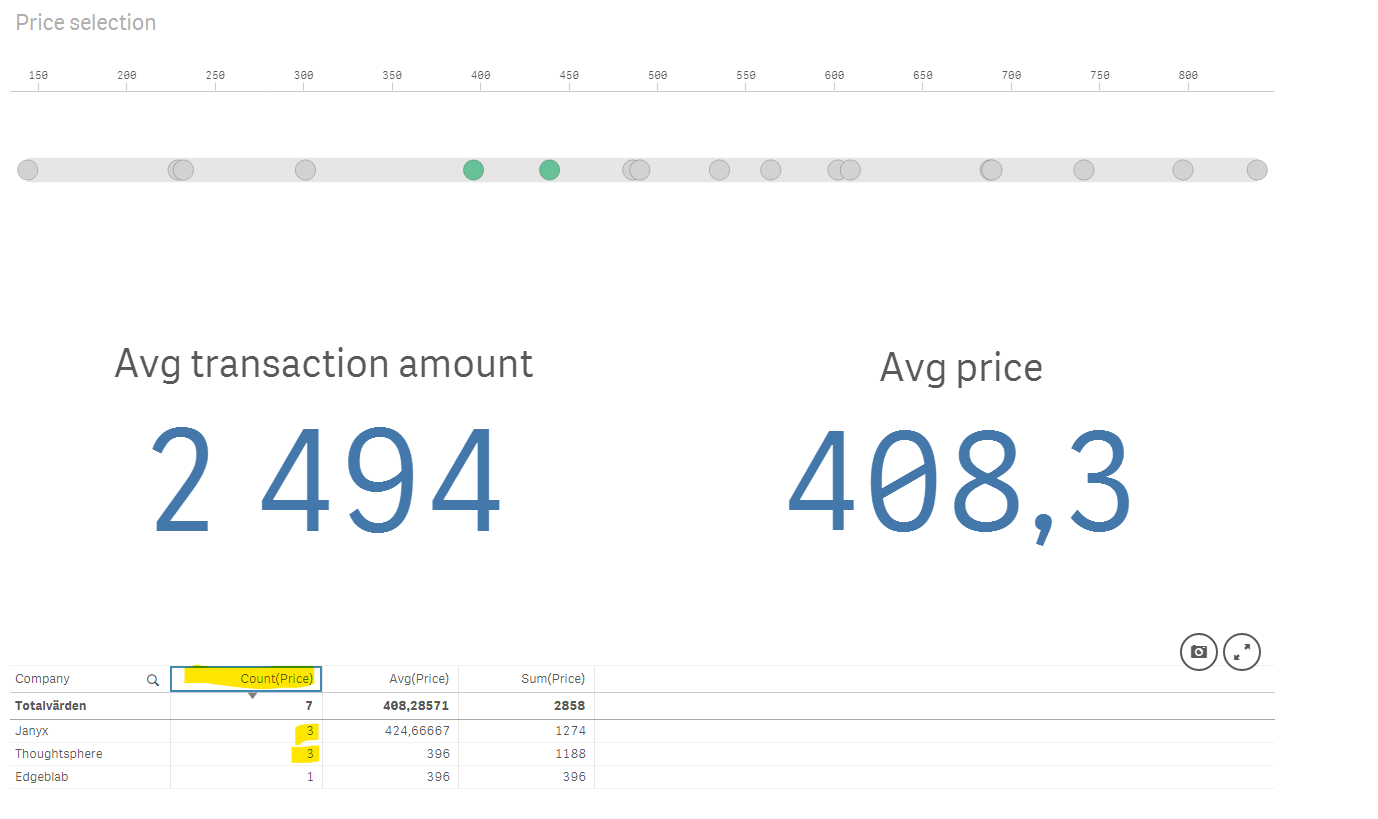Select the price point near 740
Image resolution: width=1378 pixels, height=819 pixels.
[1084, 170]
